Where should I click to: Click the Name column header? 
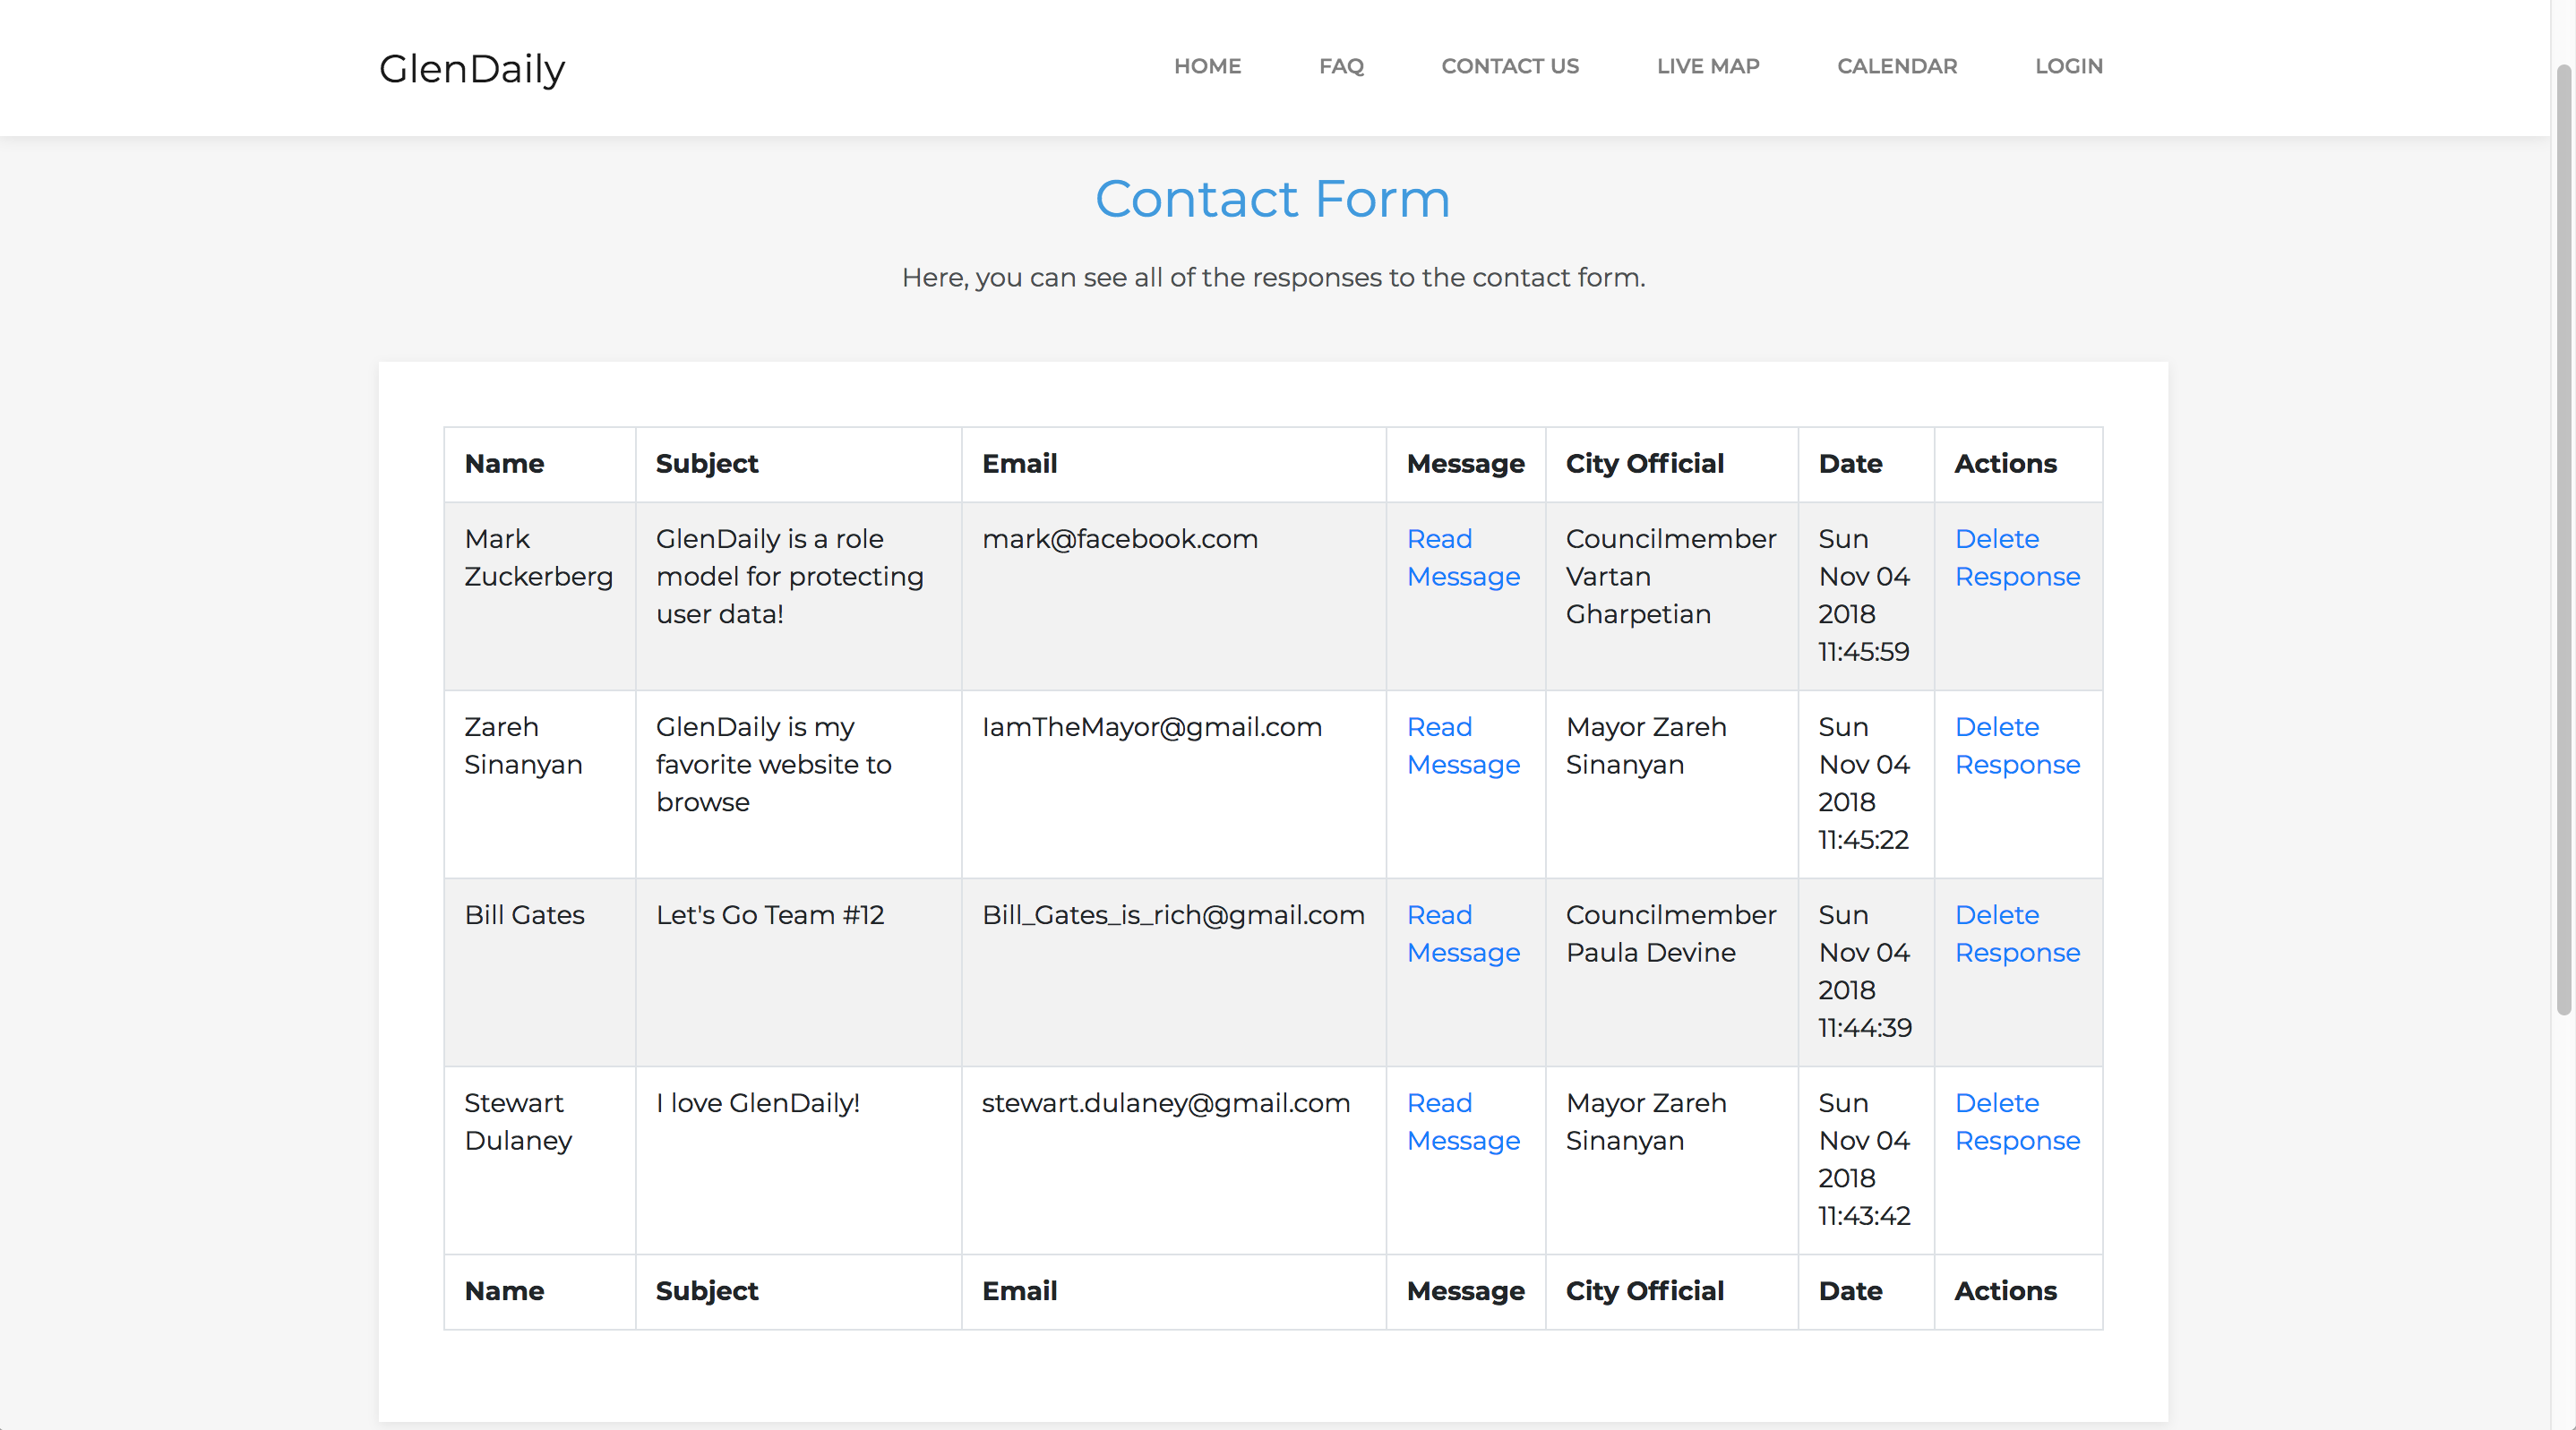pyautogui.click(x=504, y=464)
